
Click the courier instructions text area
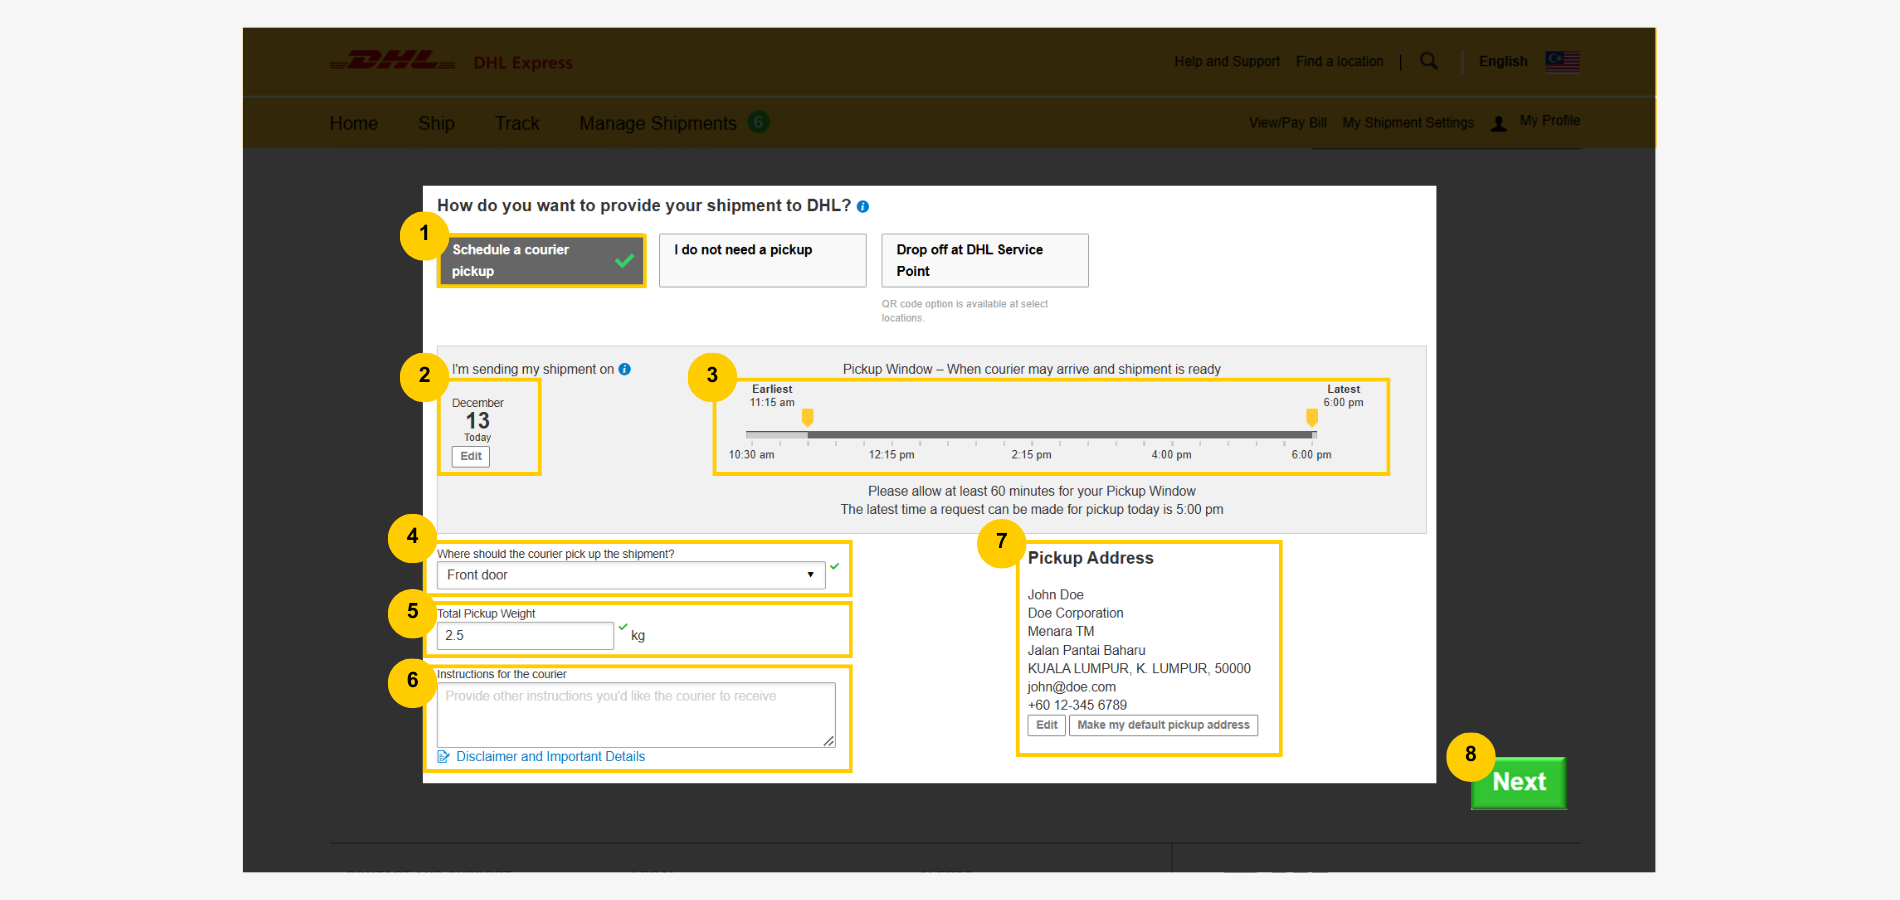pyautogui.click(x=636, y=714)
